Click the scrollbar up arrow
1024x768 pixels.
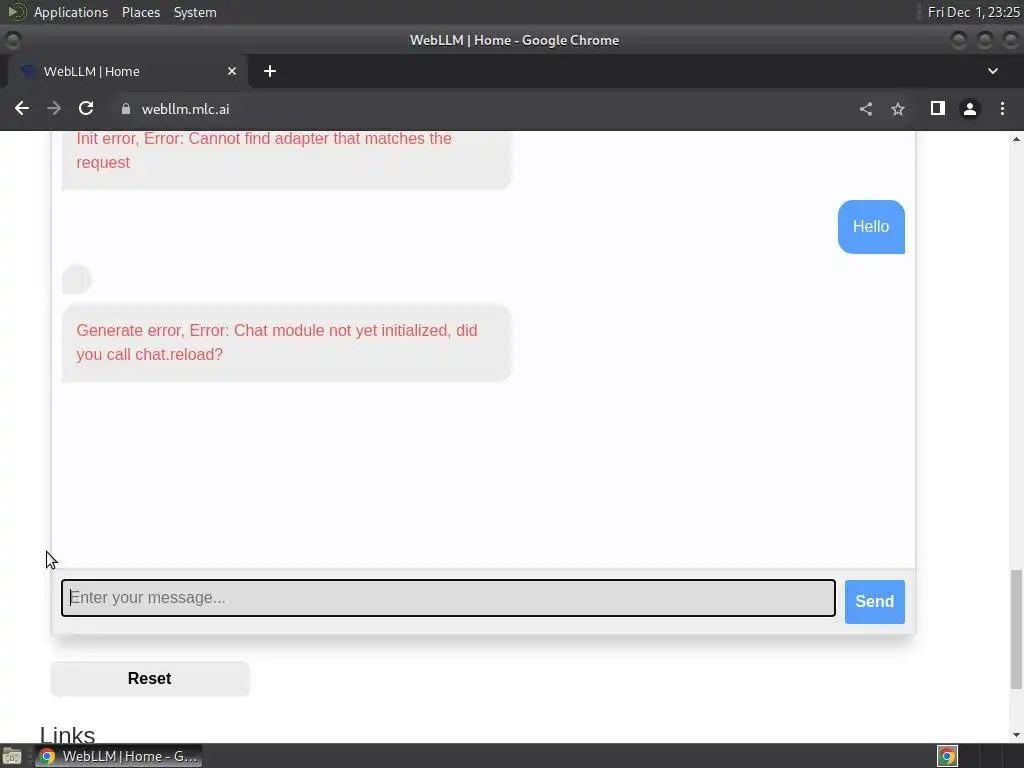[x=1016, y=139]
